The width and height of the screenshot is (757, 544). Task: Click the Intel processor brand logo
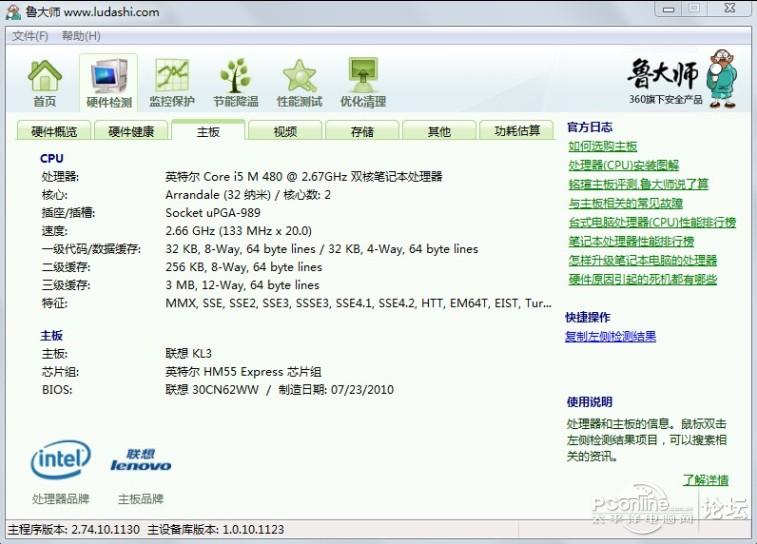61,459
